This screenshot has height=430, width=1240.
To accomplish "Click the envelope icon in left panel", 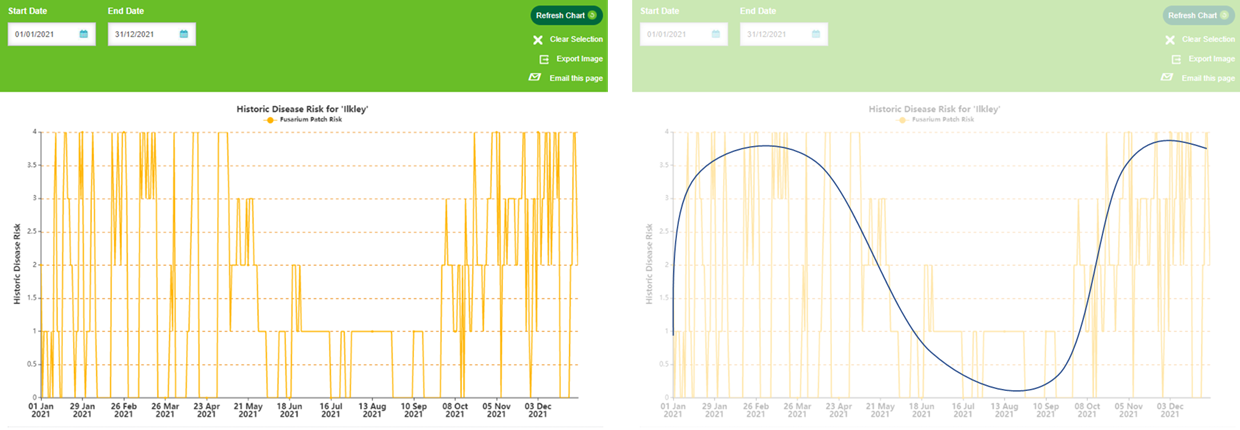I will [535, 77].
